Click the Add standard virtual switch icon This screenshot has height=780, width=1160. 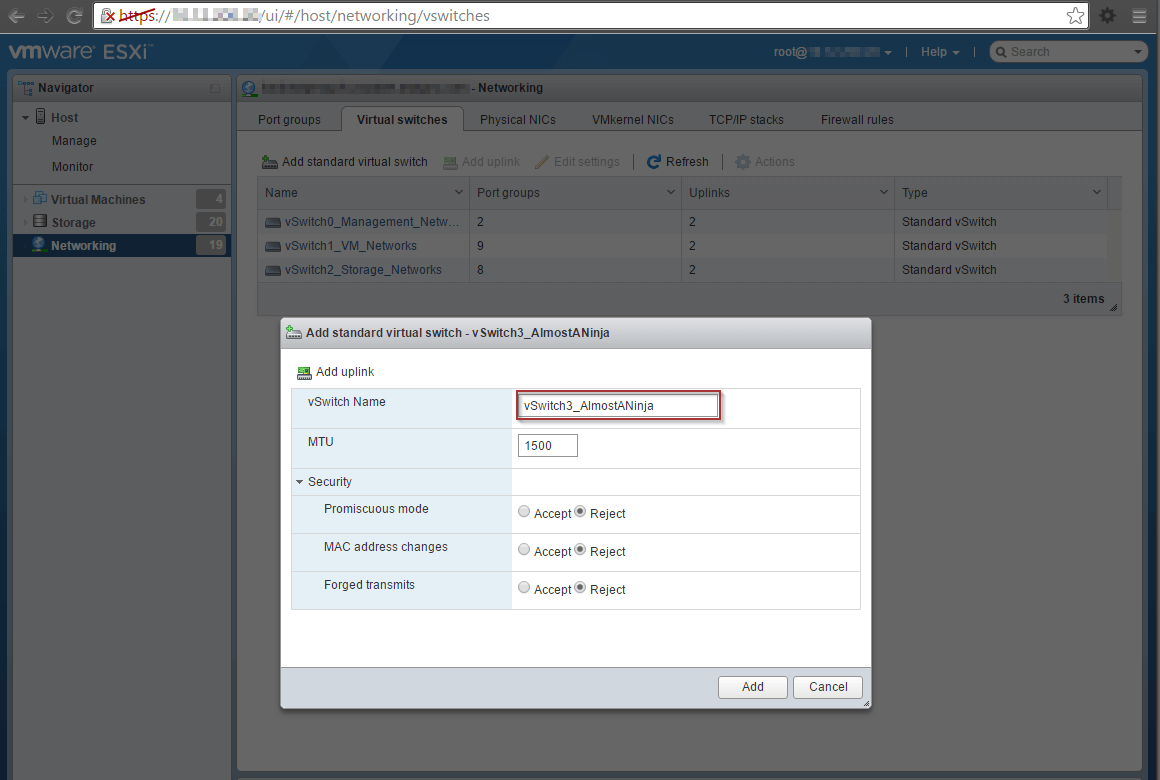coord(268,161)
